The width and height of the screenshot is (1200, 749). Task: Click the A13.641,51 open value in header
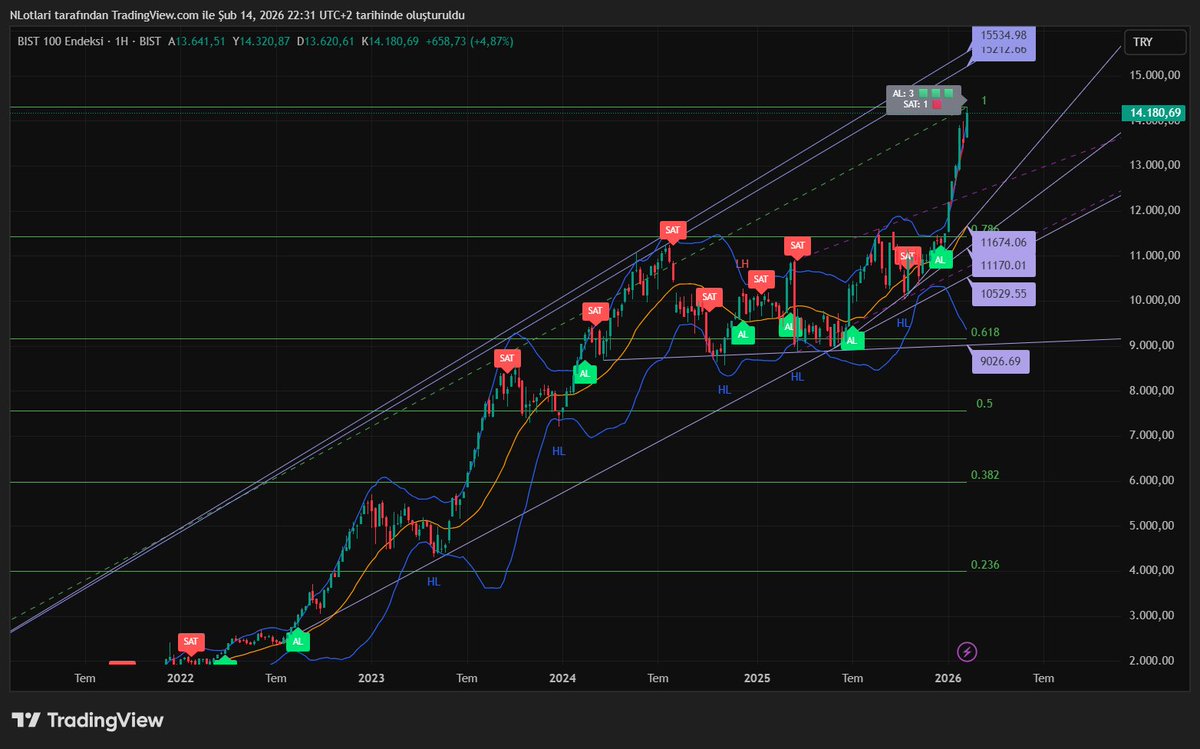pos(197,41)
